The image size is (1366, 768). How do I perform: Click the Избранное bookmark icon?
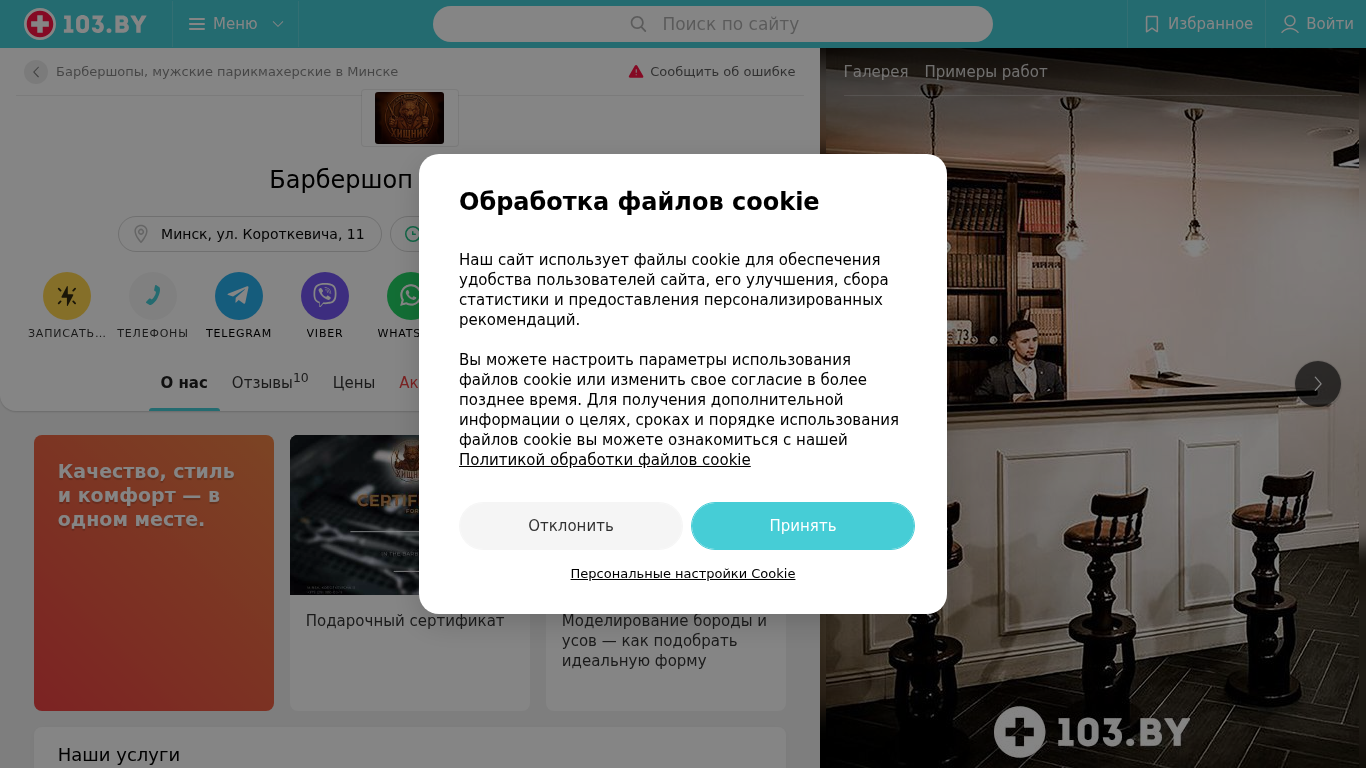click(x=1152, y=24)
